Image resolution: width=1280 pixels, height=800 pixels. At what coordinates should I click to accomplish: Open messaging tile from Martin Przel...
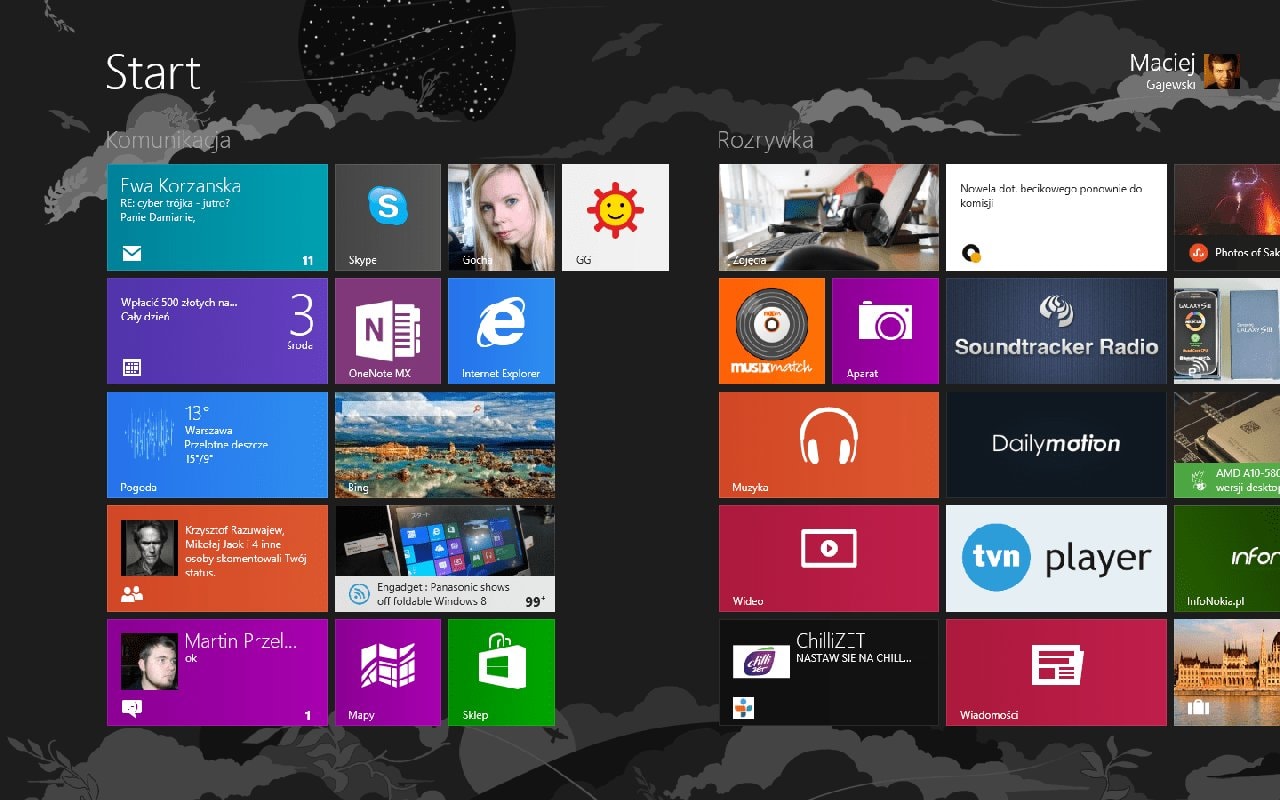pyautogui.click(x=217, y=672)
